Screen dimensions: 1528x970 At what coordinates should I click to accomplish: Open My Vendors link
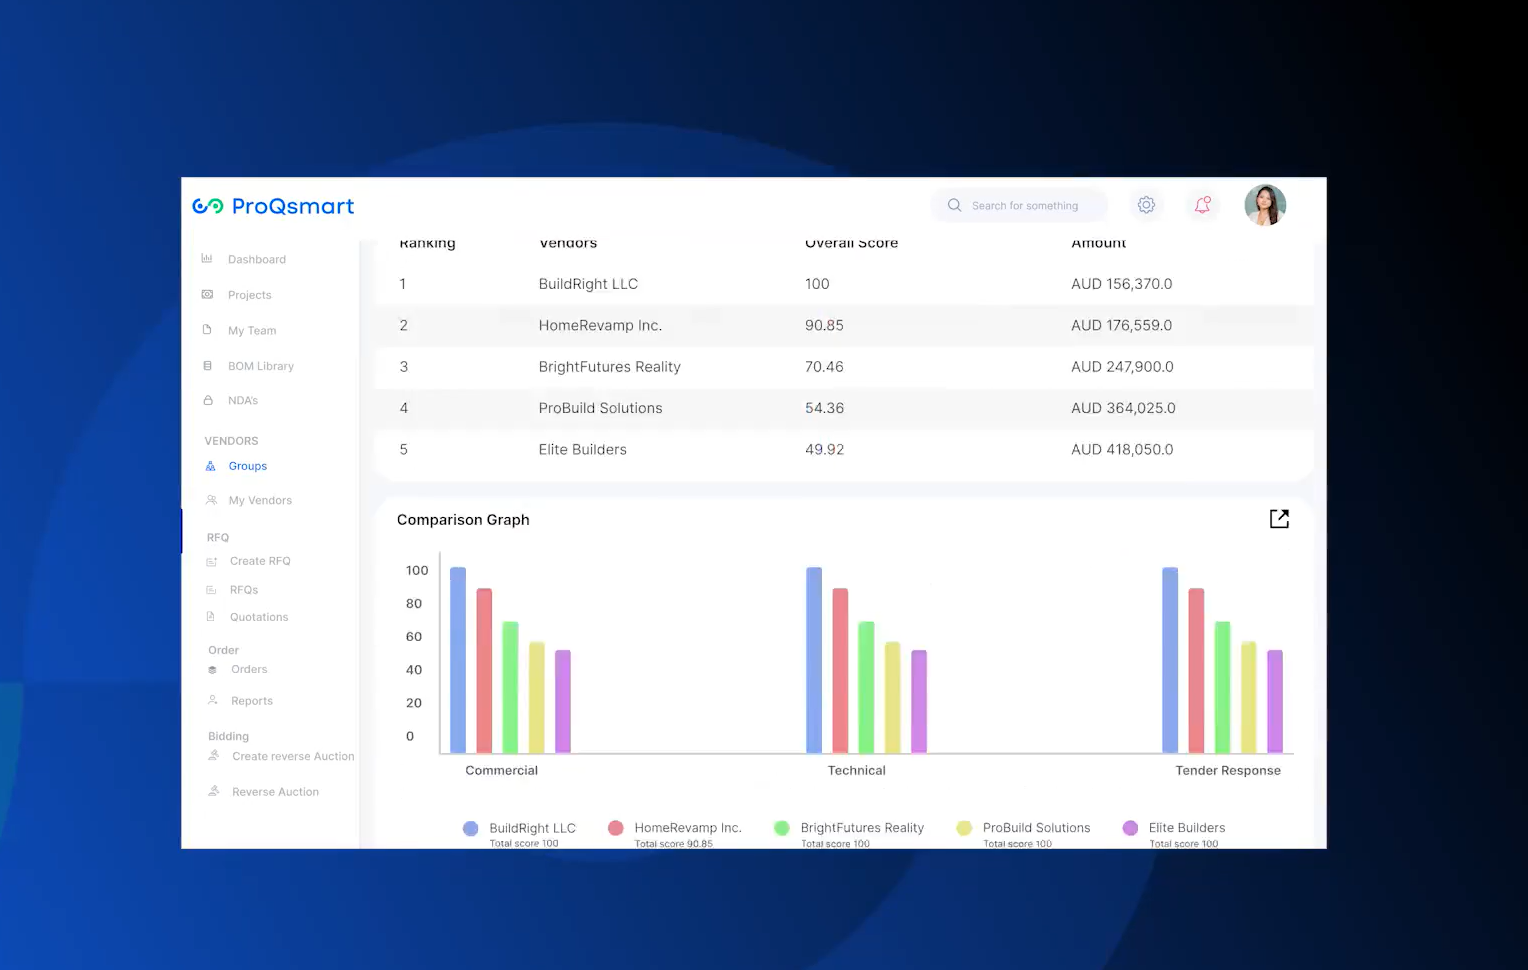coord(260,501)
